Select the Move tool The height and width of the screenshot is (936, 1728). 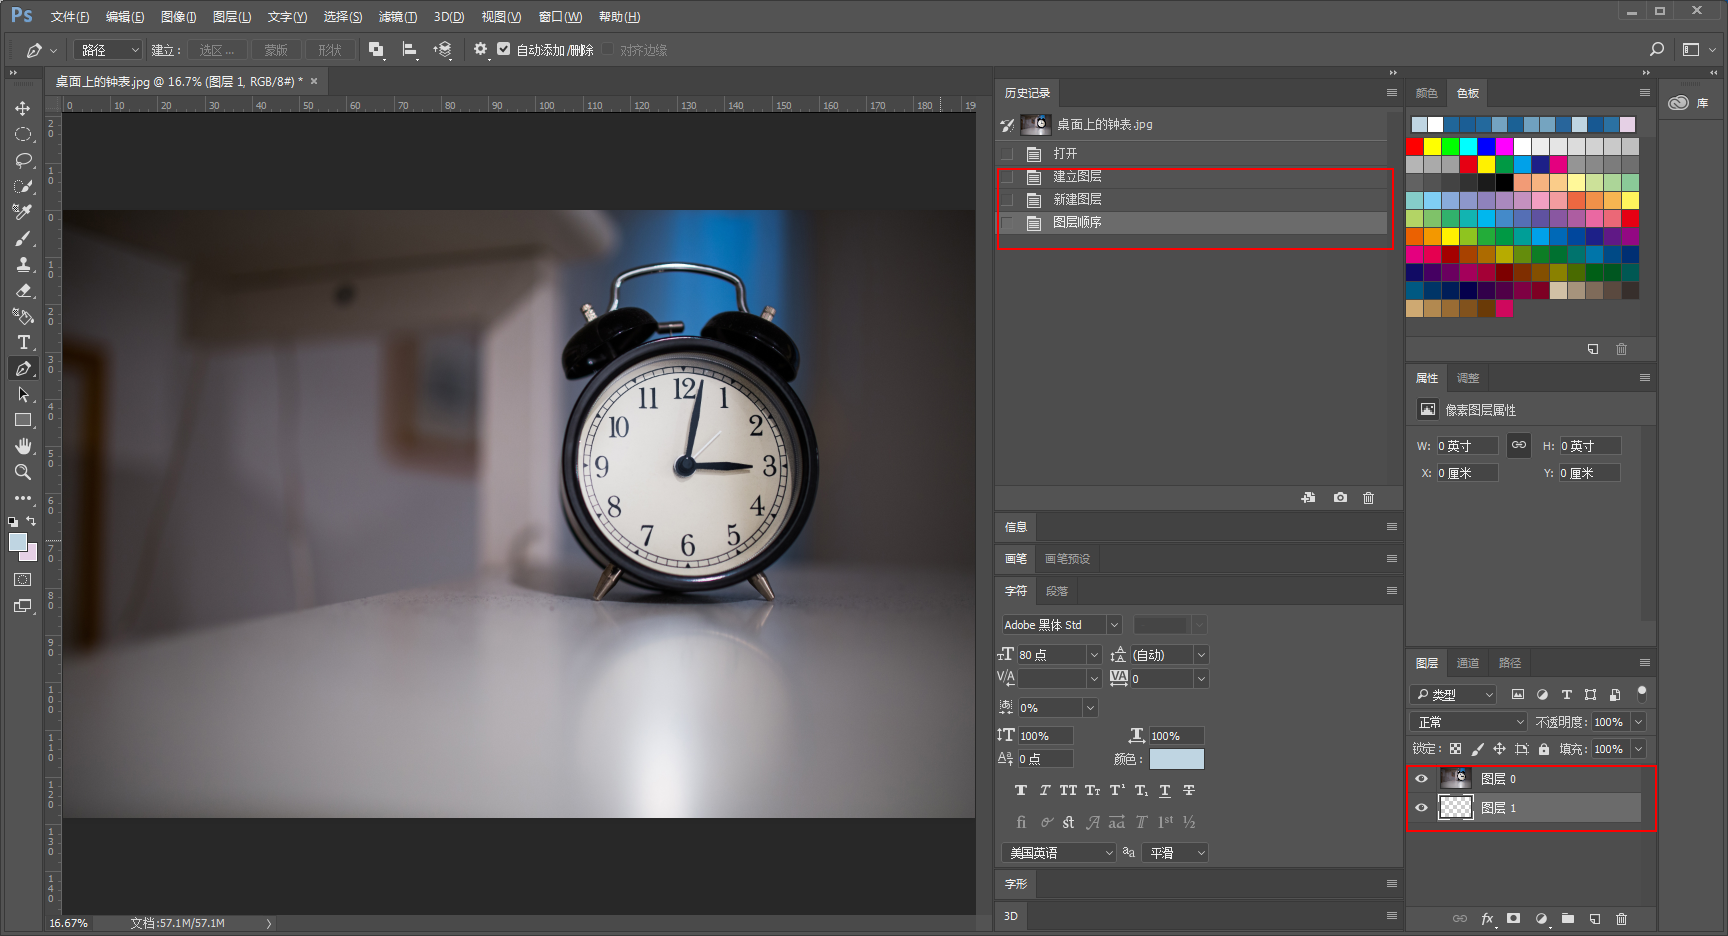23,108
